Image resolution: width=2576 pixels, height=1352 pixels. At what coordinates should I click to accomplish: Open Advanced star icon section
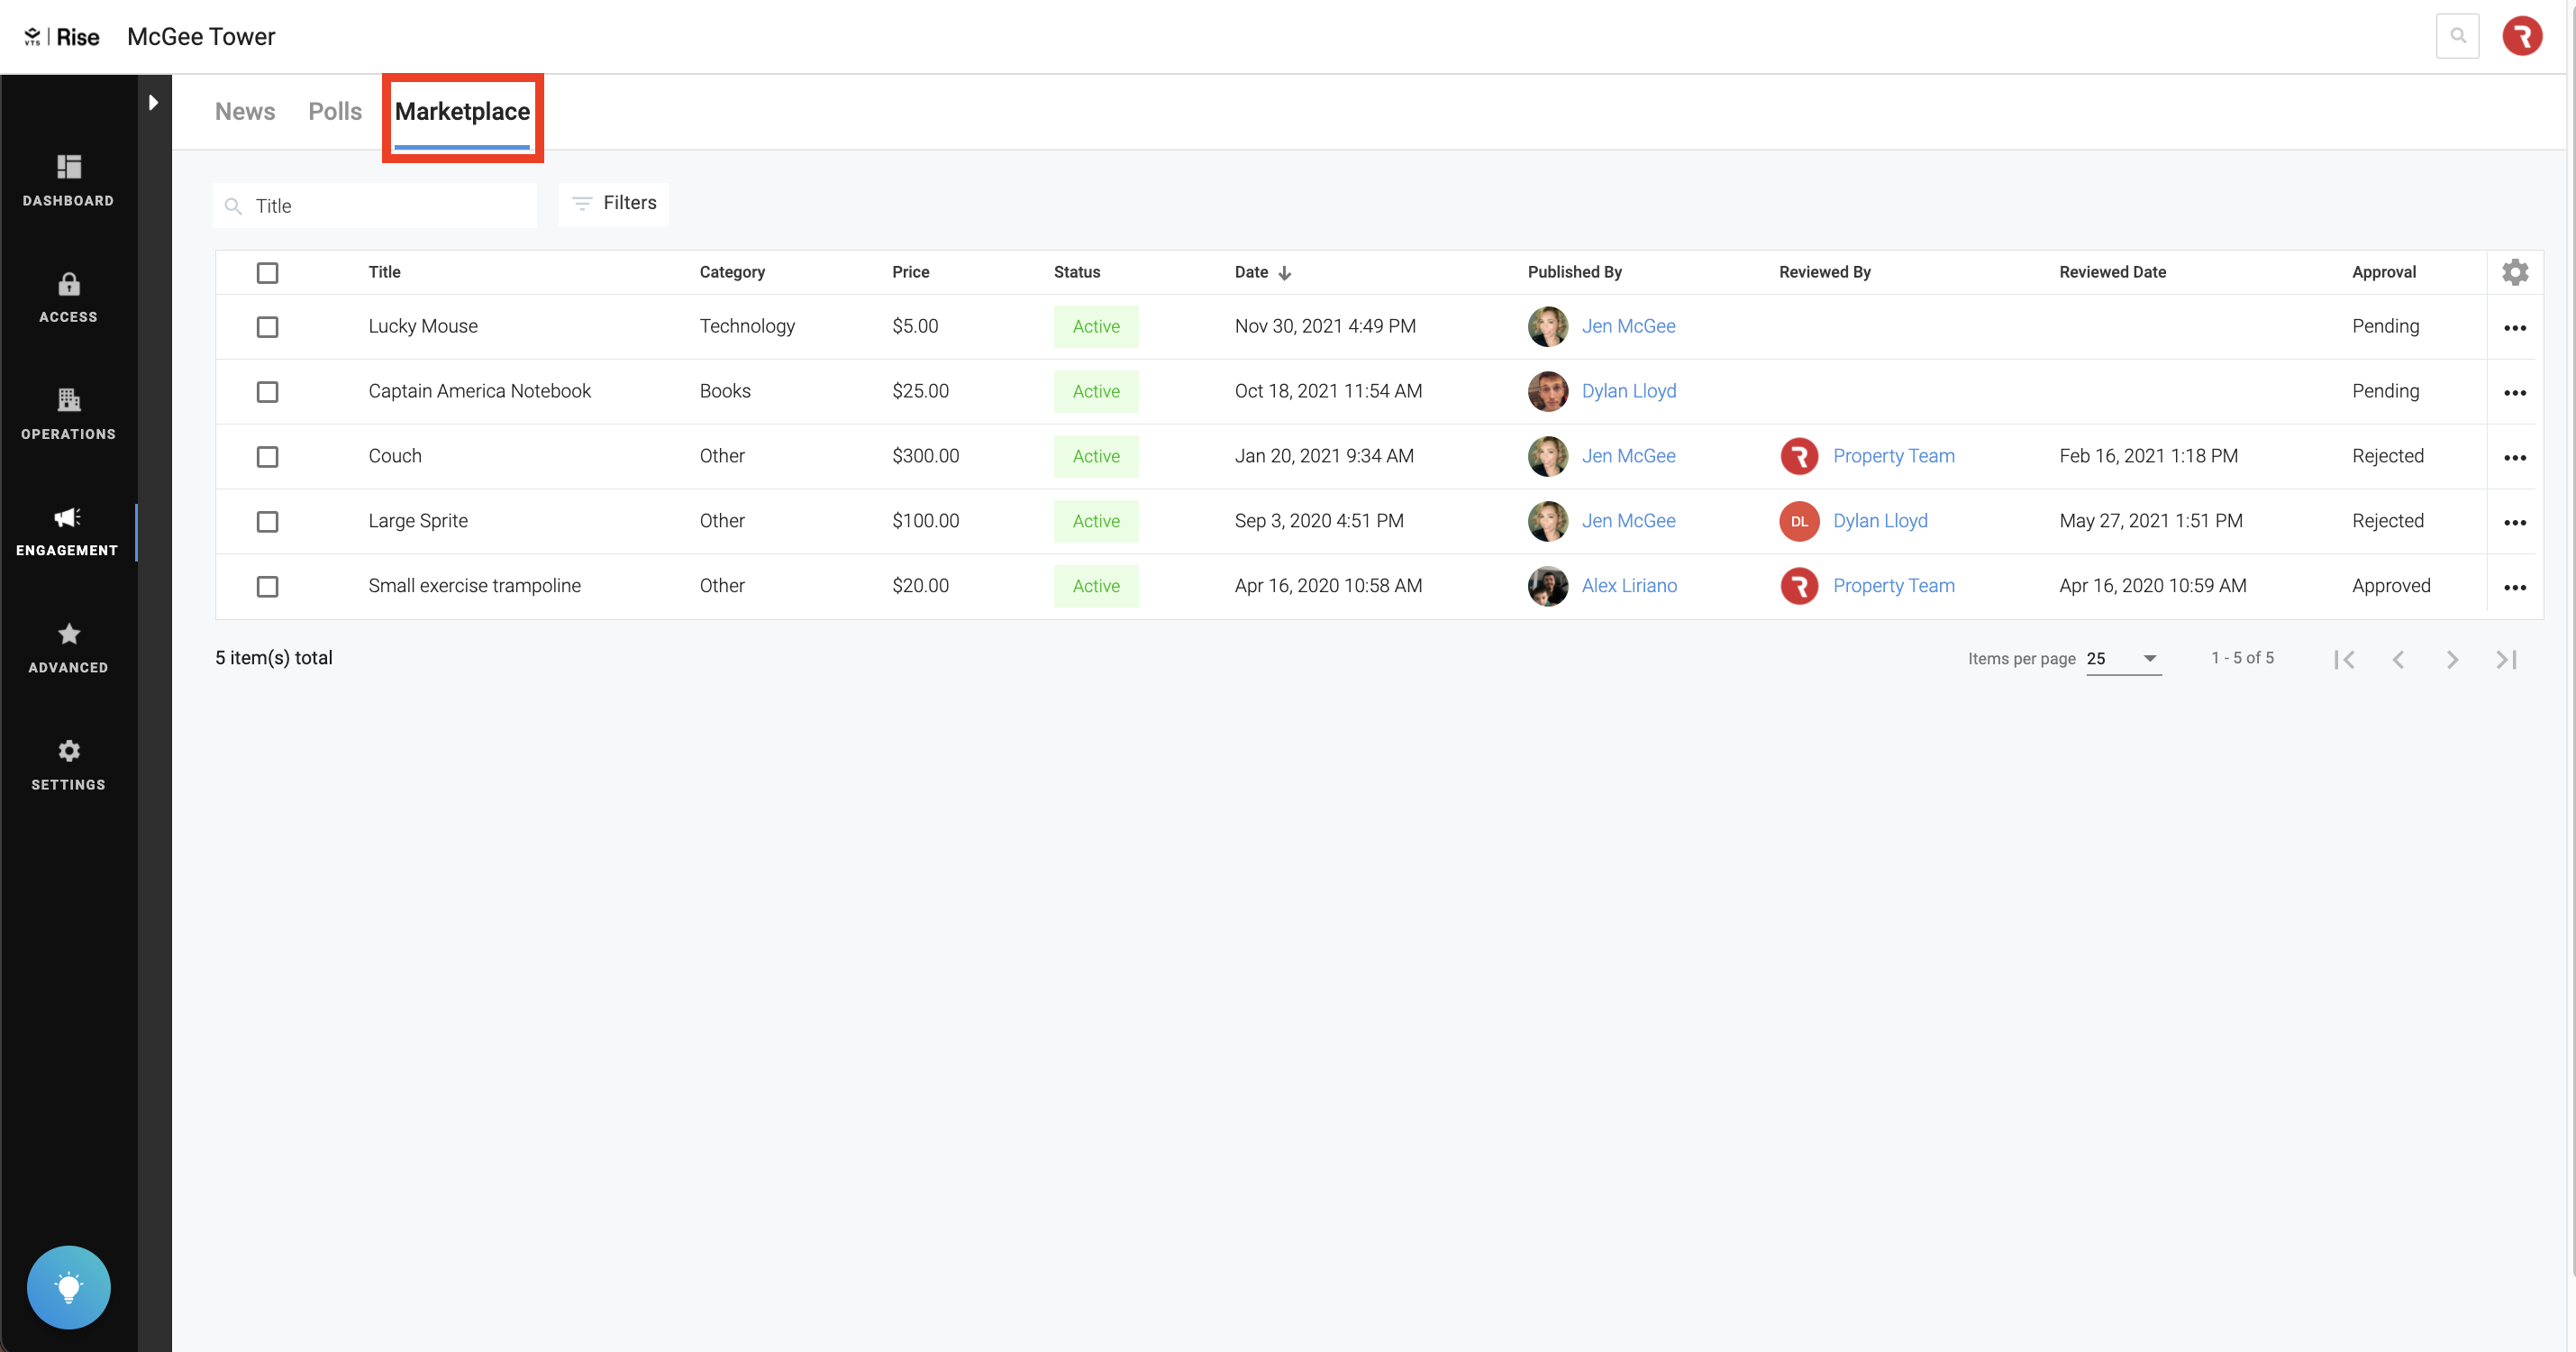[68, 647]
